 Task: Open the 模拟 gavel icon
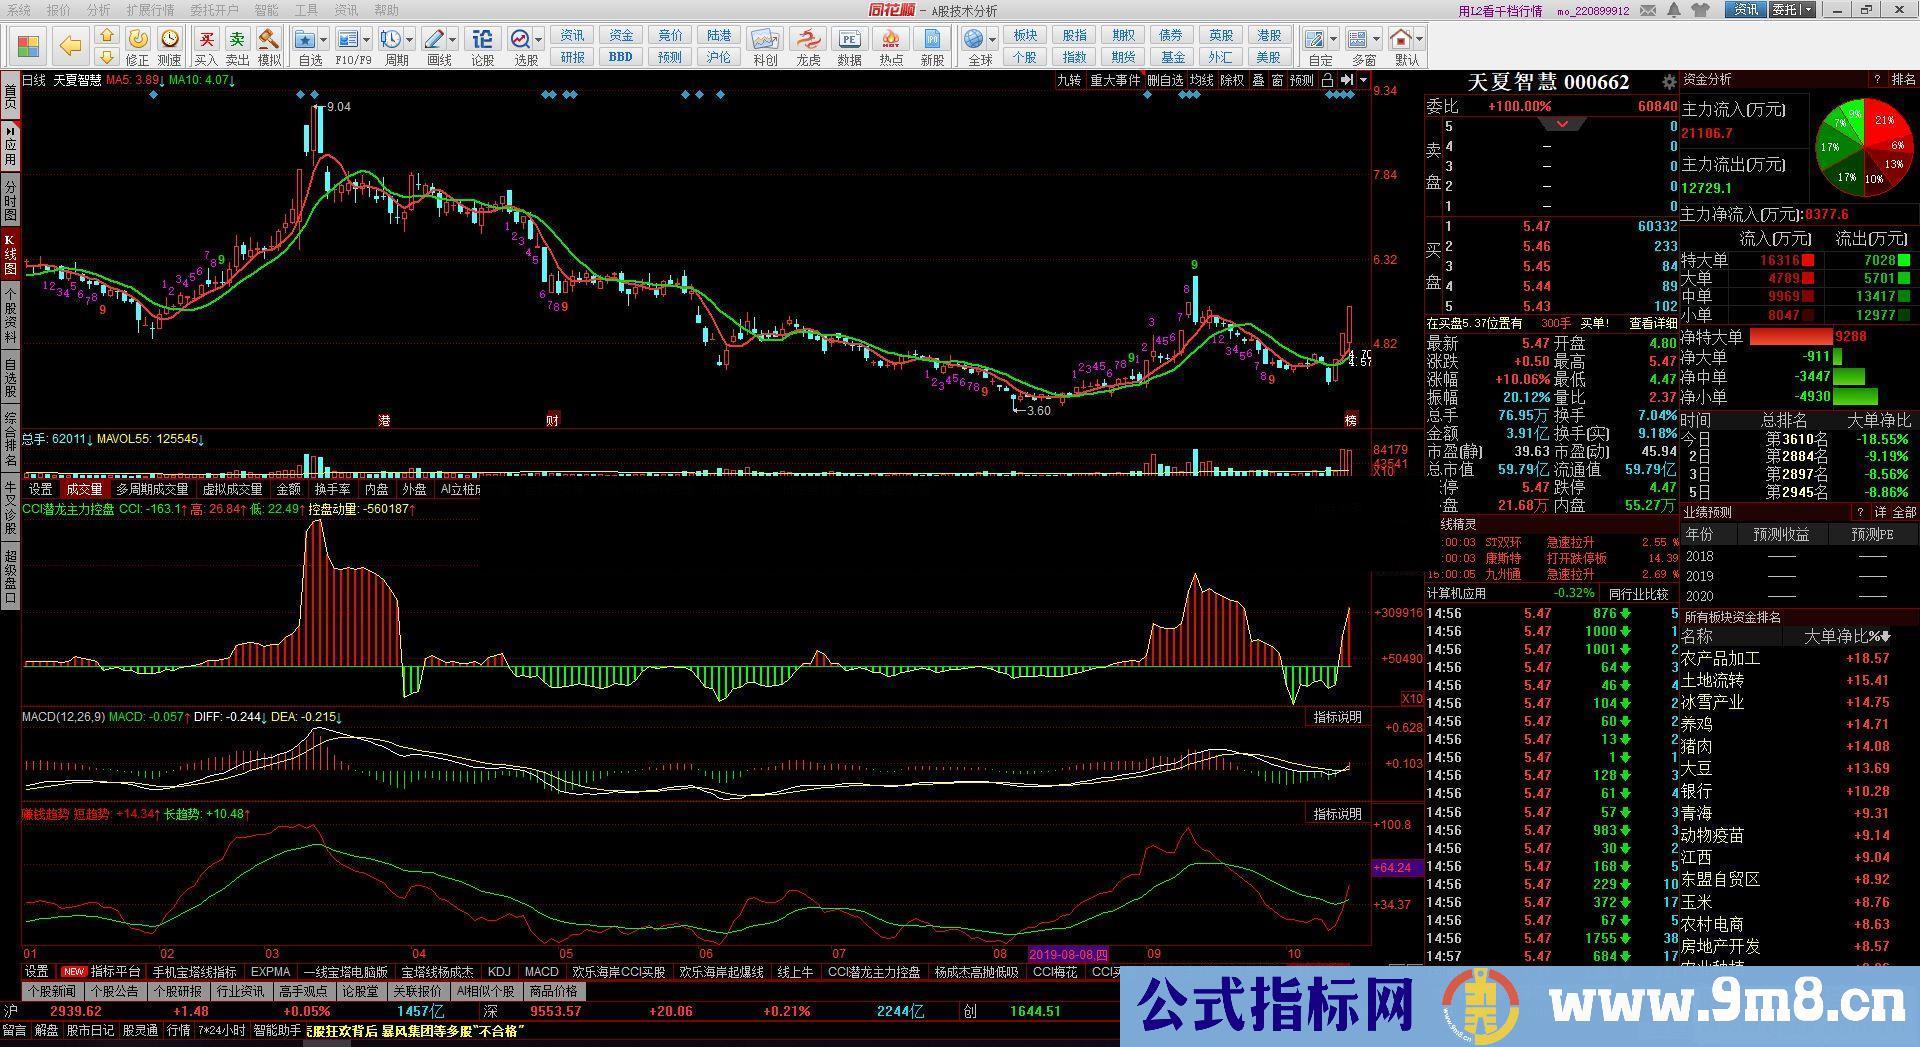click(269, 39)
